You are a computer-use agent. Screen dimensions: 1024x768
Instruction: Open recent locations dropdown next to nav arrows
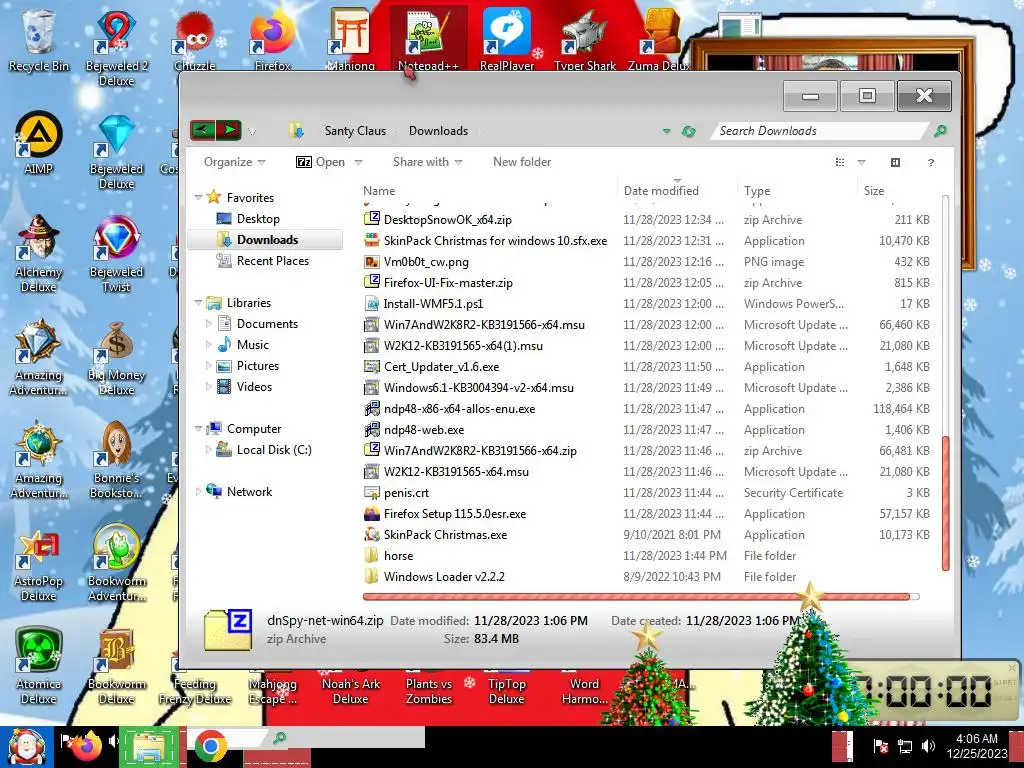pyautogui.click(x=252, y=132)
